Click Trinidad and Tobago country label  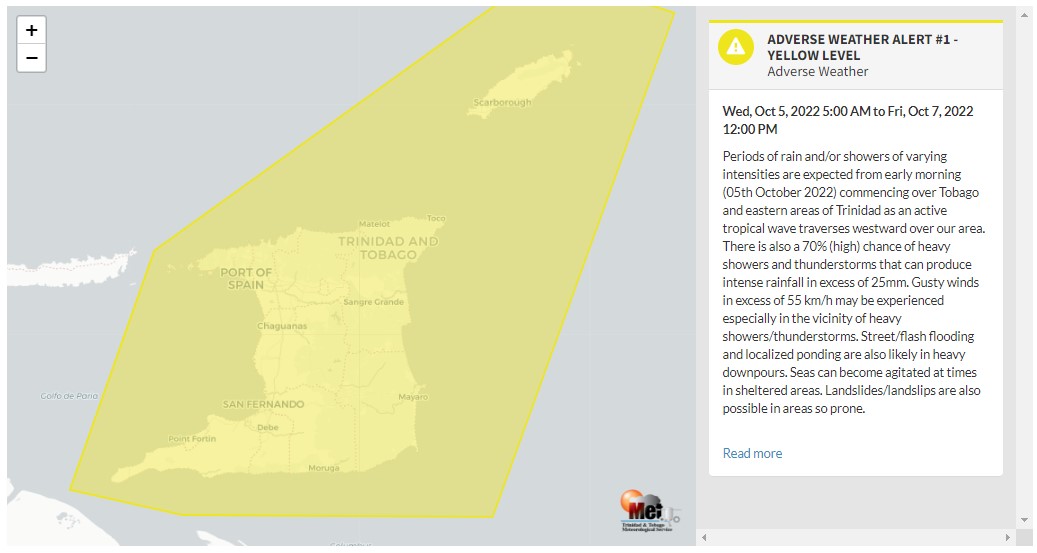tap(388, 248)
